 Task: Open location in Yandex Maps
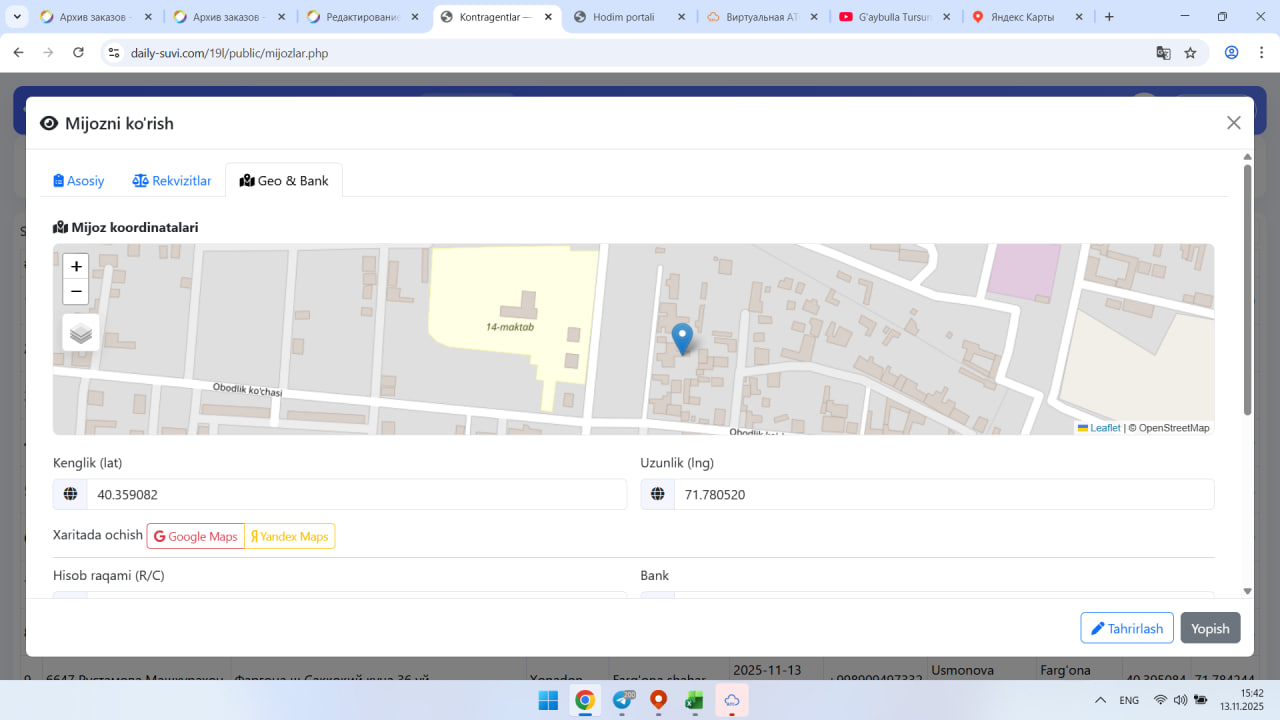tap(290, 536)
